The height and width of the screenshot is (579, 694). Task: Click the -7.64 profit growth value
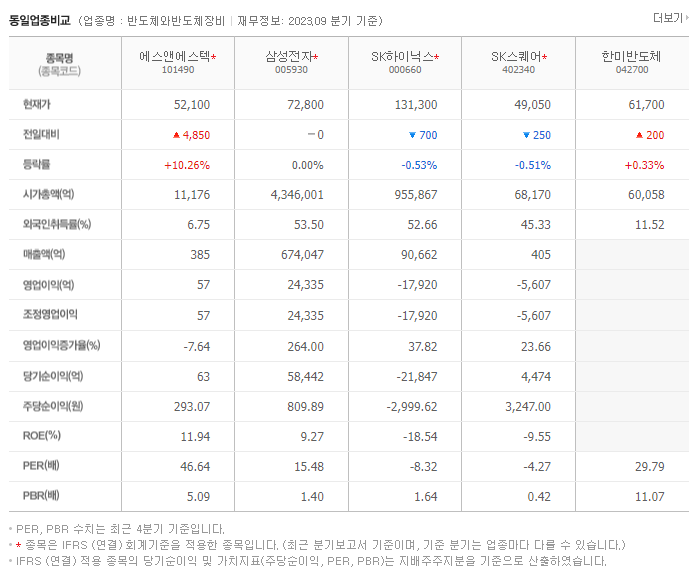pos(197,347)
